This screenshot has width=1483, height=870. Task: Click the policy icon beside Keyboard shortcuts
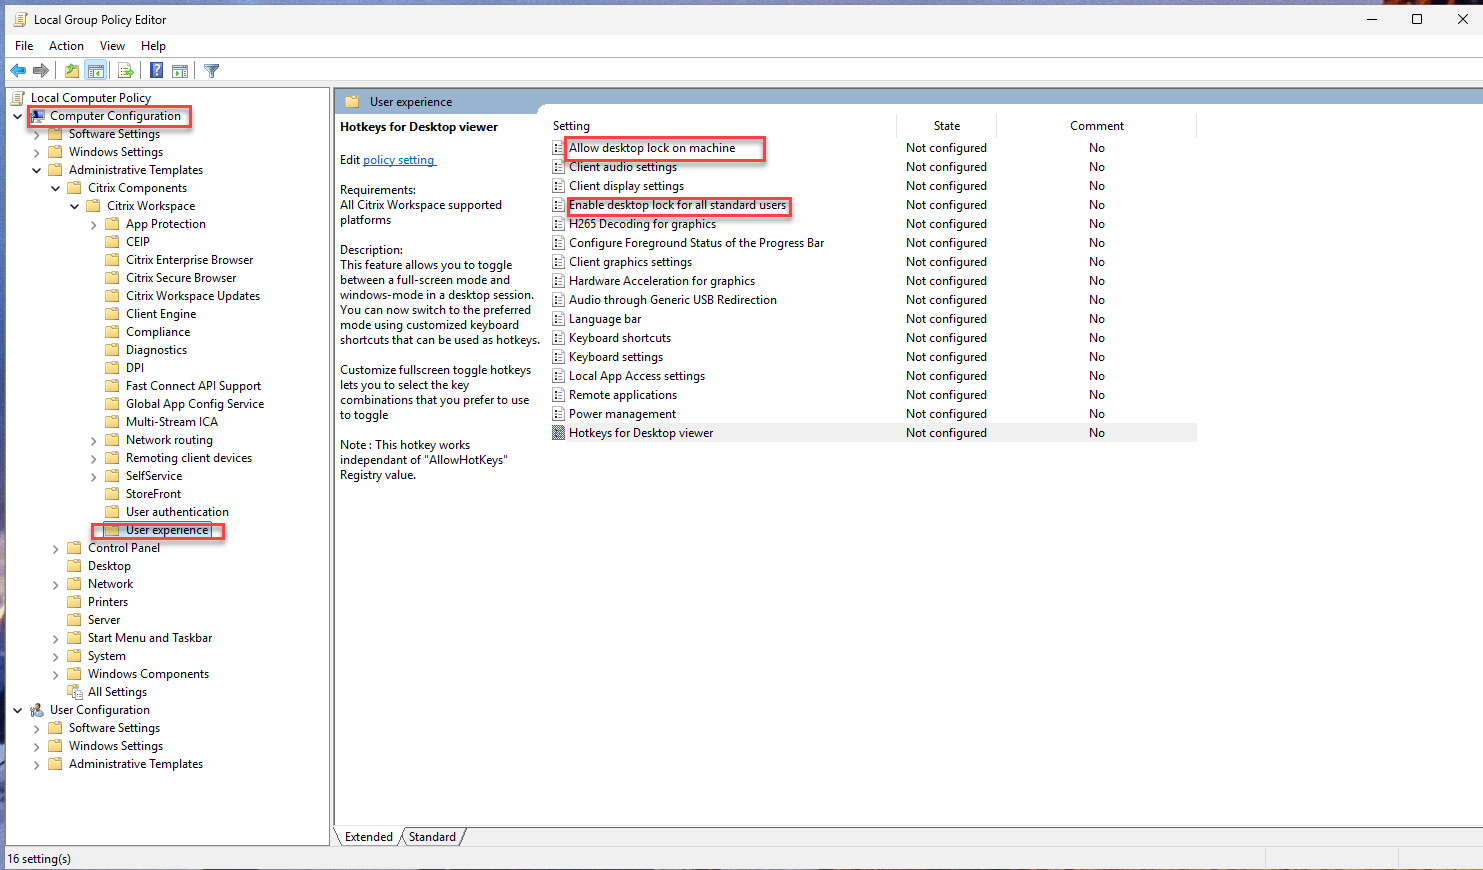[x=559, y=338]
